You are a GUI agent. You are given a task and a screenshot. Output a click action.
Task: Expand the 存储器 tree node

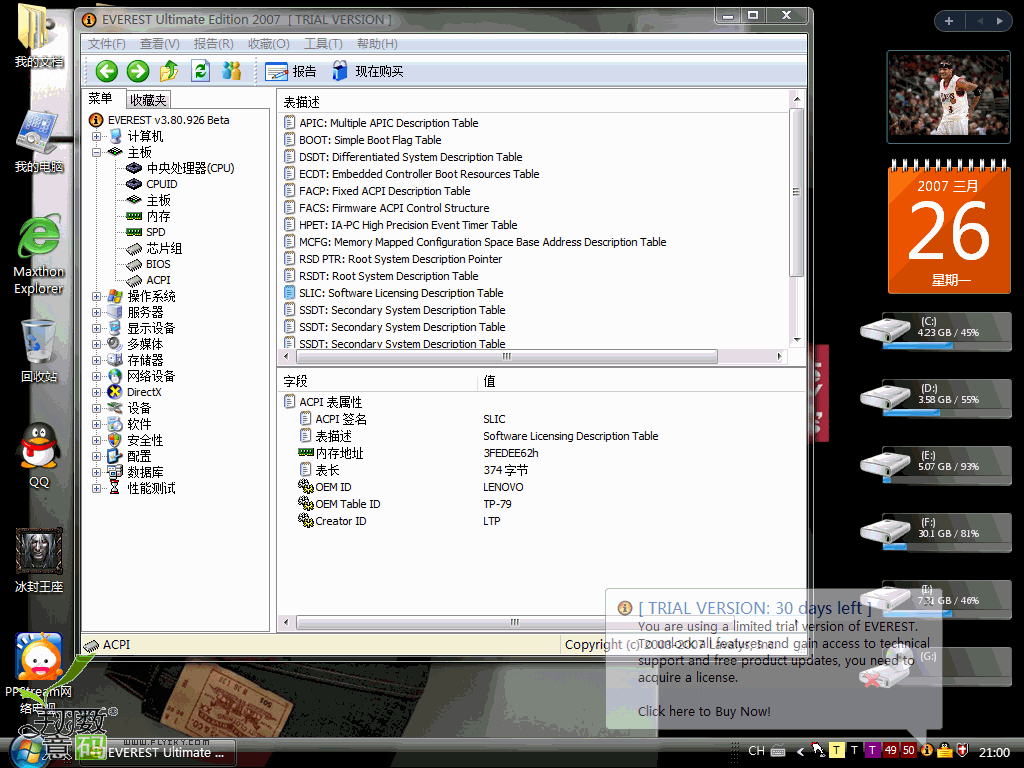click(96, 360)
